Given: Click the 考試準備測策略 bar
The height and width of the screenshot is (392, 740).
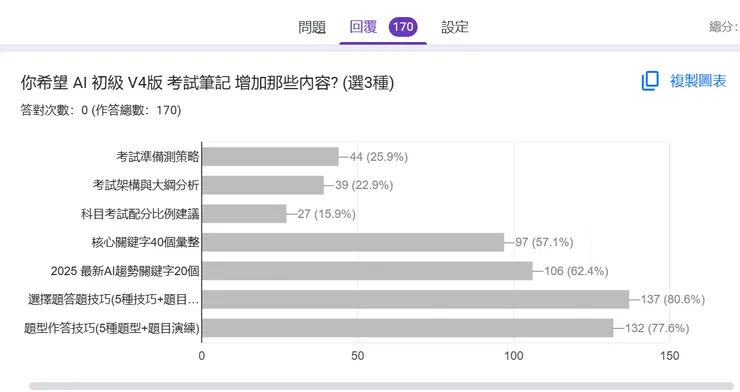Looking at the screenshot, I should 270,157.
